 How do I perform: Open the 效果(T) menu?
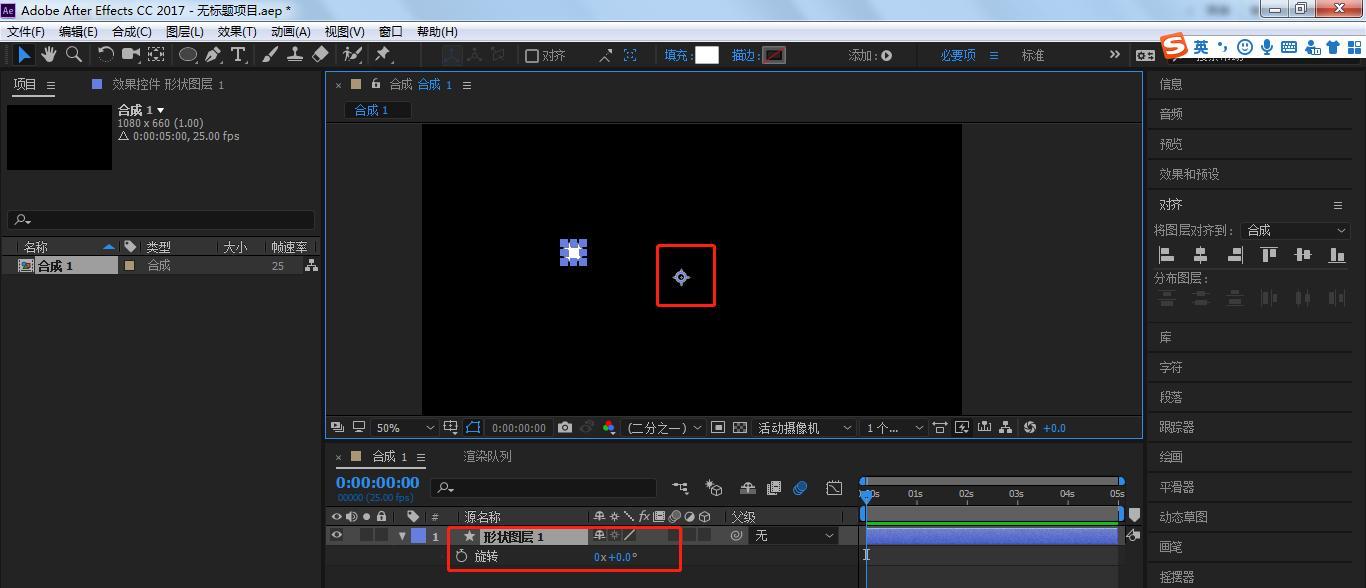237,31
